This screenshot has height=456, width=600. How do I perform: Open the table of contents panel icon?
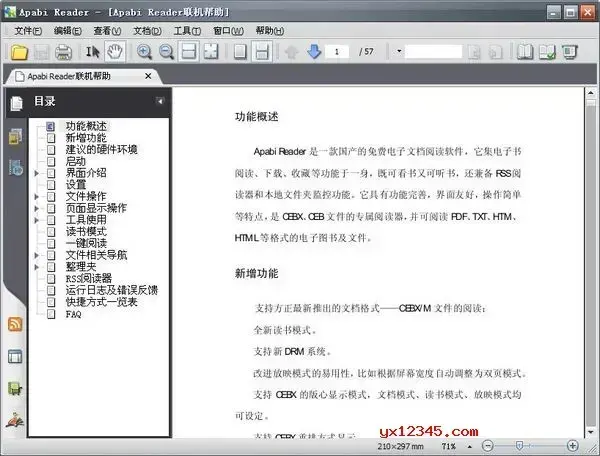tap(16, 103)
